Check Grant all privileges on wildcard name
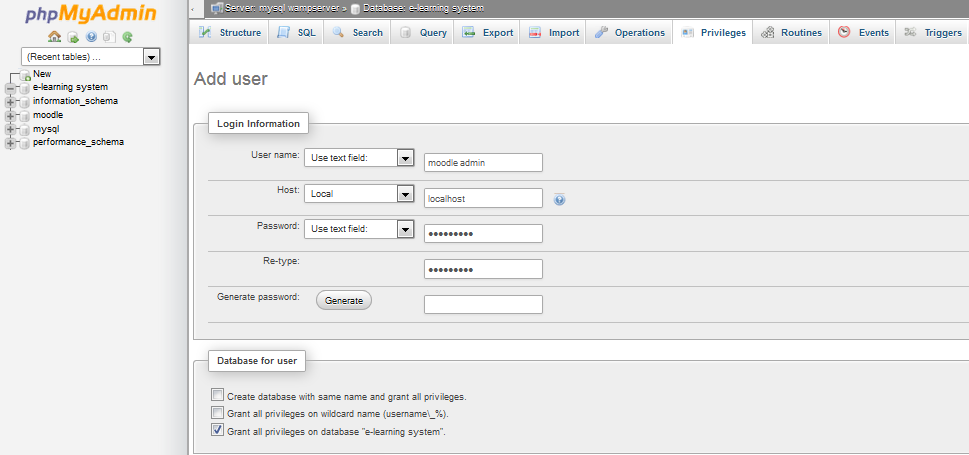969x455 pixels. point(217,412)
